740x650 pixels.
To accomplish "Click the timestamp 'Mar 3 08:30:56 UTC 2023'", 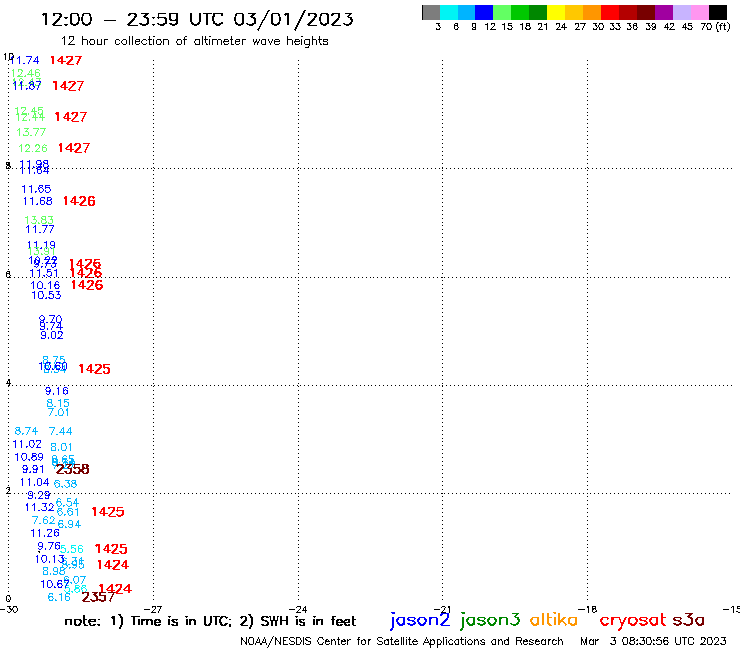I will coord(653,641).
